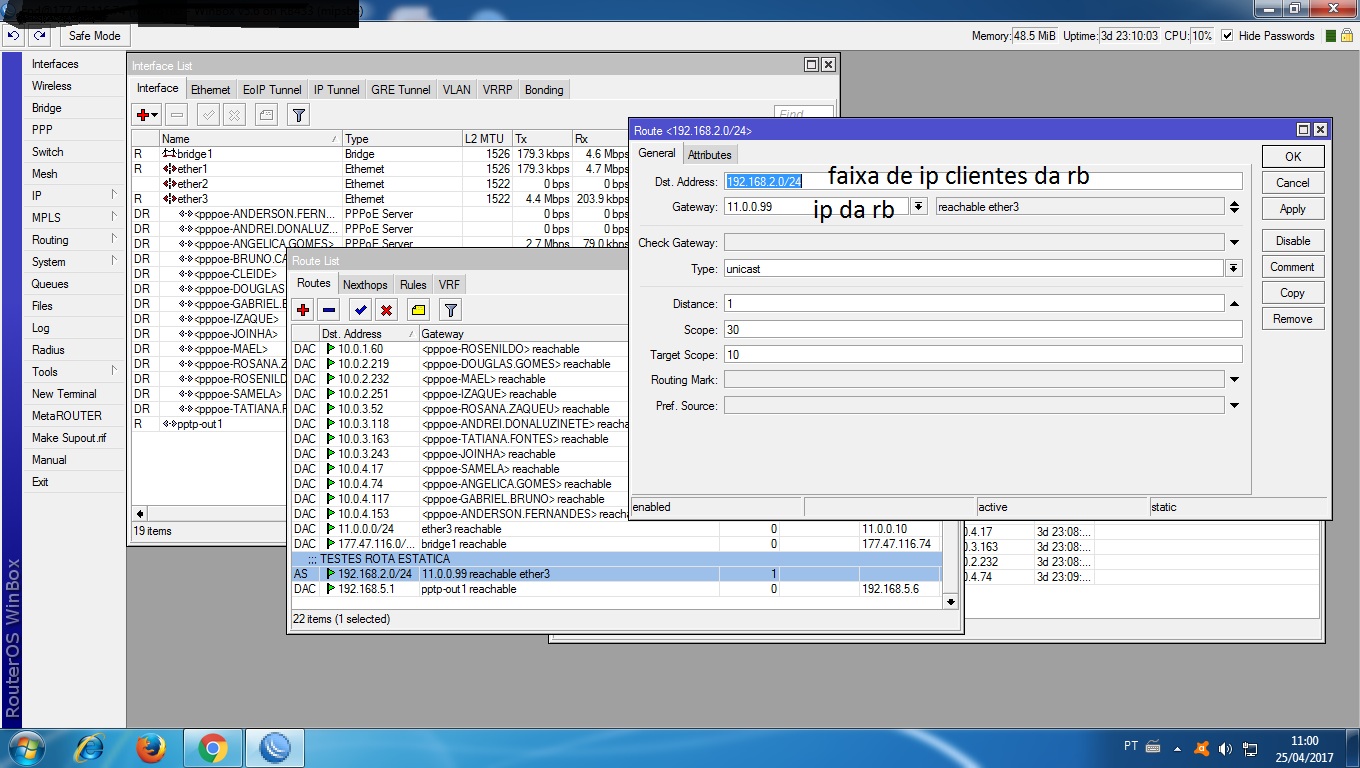Click the filter funnel icon in Interface List
Image resolution: width=1360 pixels, height=768 pixels.
tap(298, 115)
